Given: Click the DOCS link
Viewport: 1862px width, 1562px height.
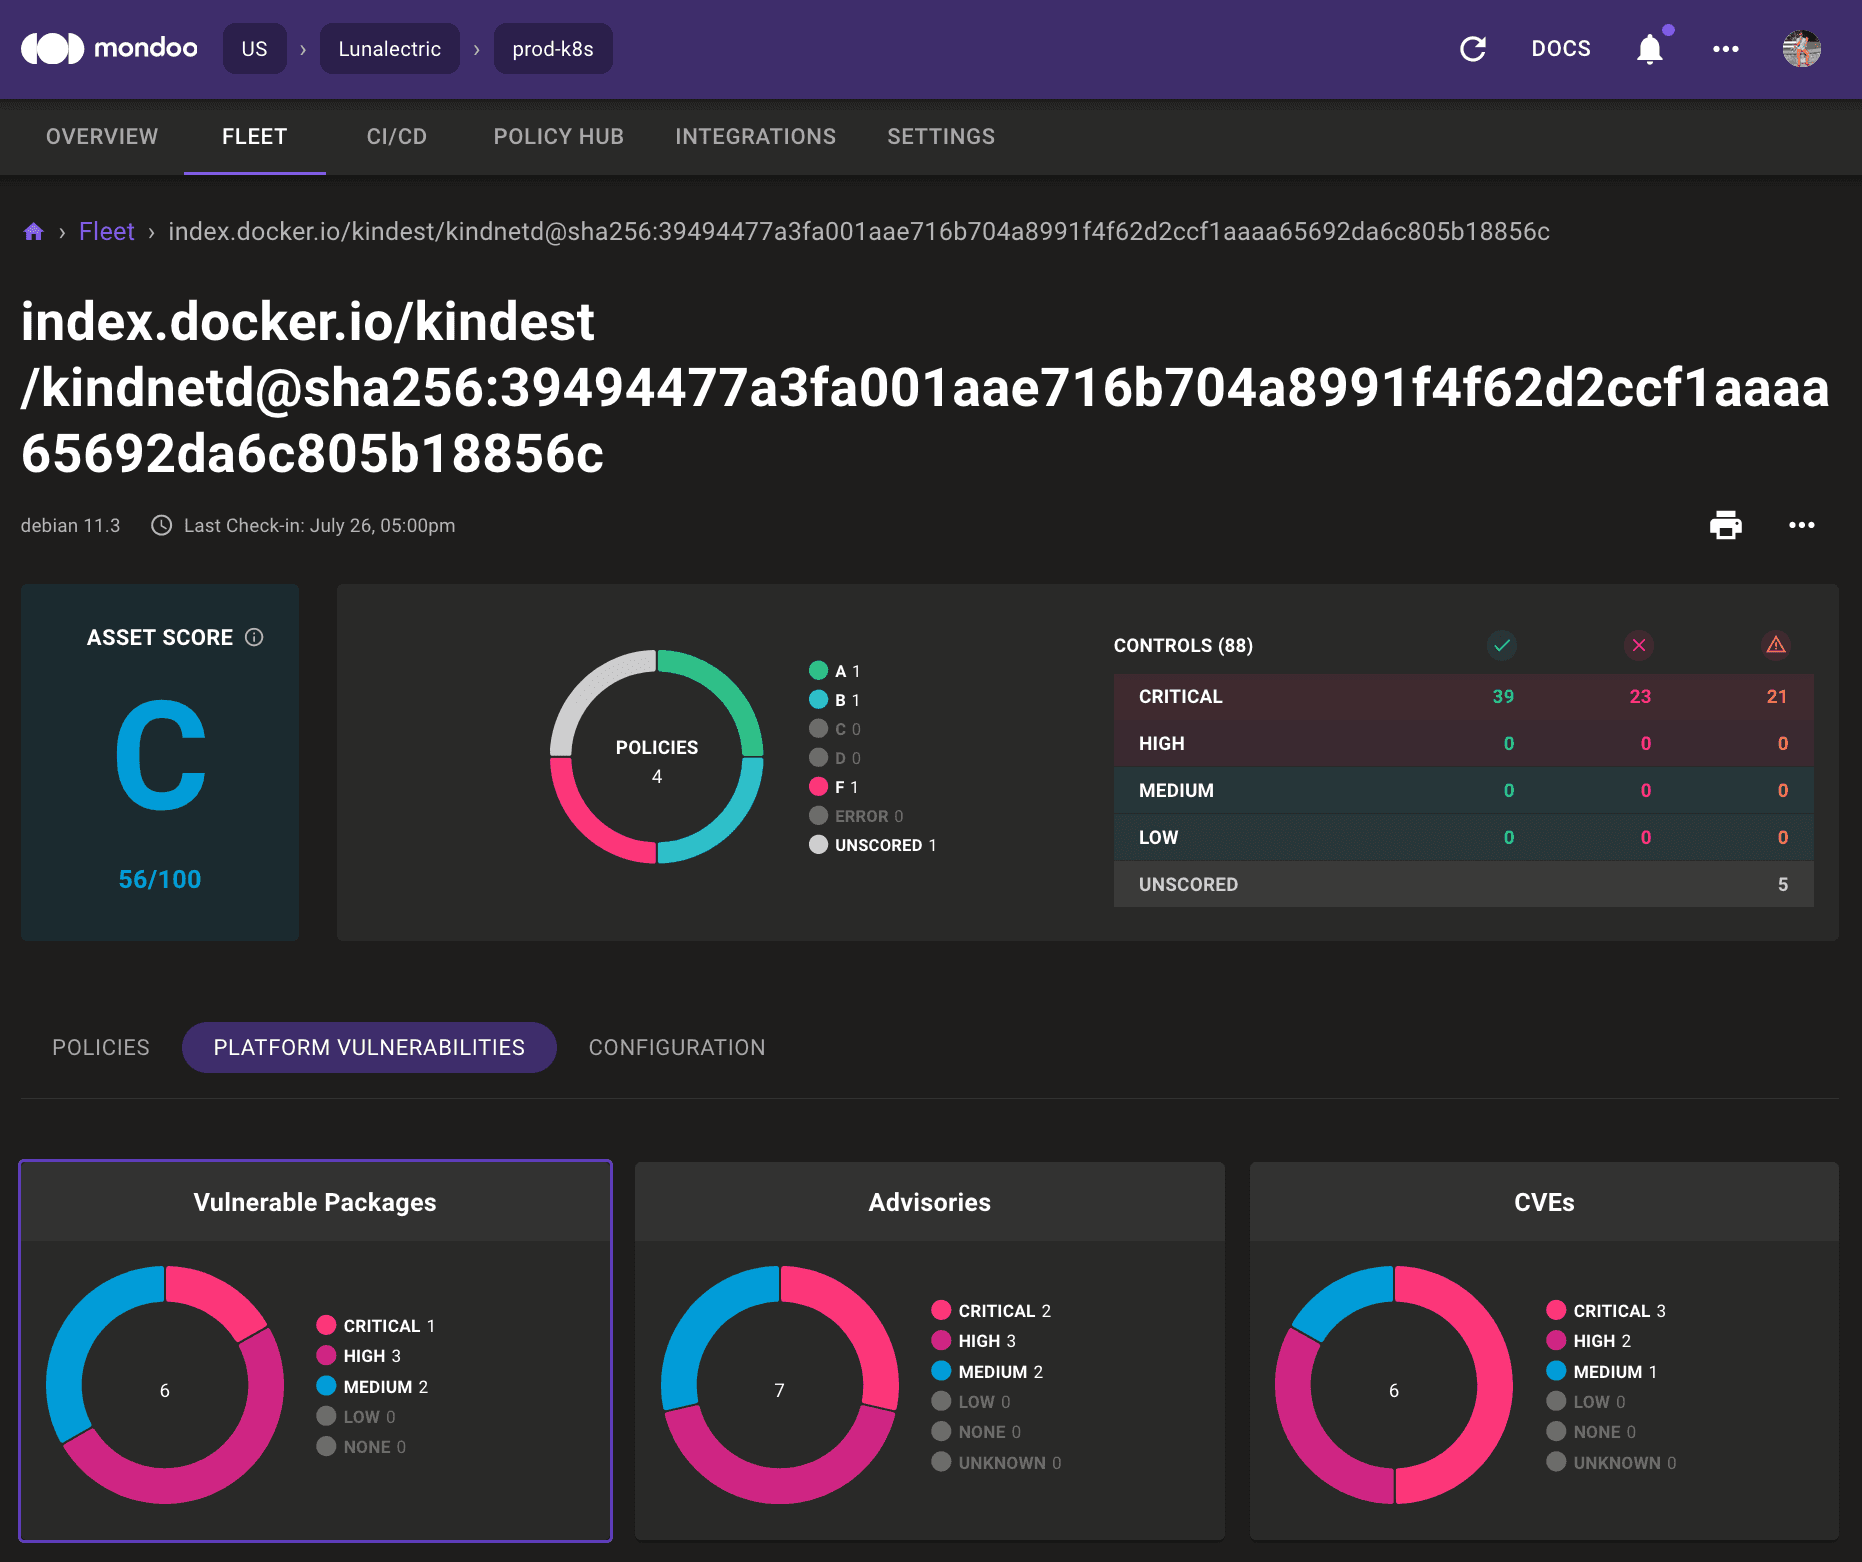Looking at the screenshot, I should click(1561, 48).
